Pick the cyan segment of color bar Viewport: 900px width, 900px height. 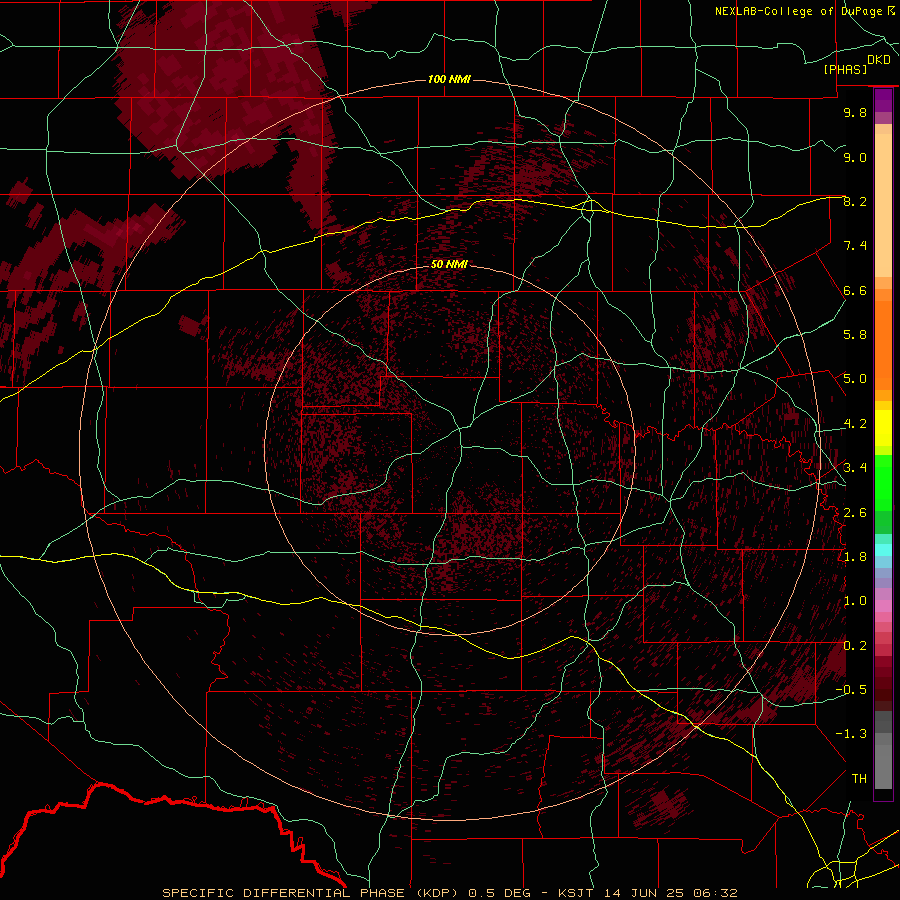point(883,550)
